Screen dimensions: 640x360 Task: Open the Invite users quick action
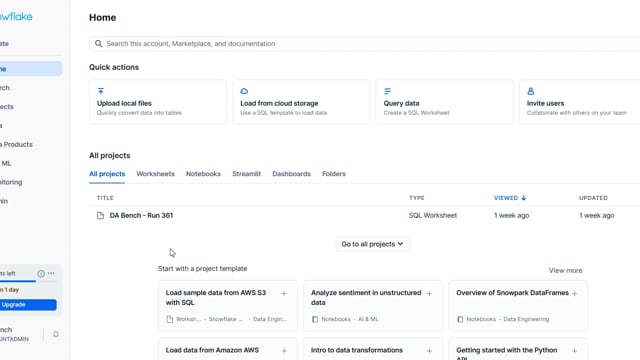coord(580,102)
